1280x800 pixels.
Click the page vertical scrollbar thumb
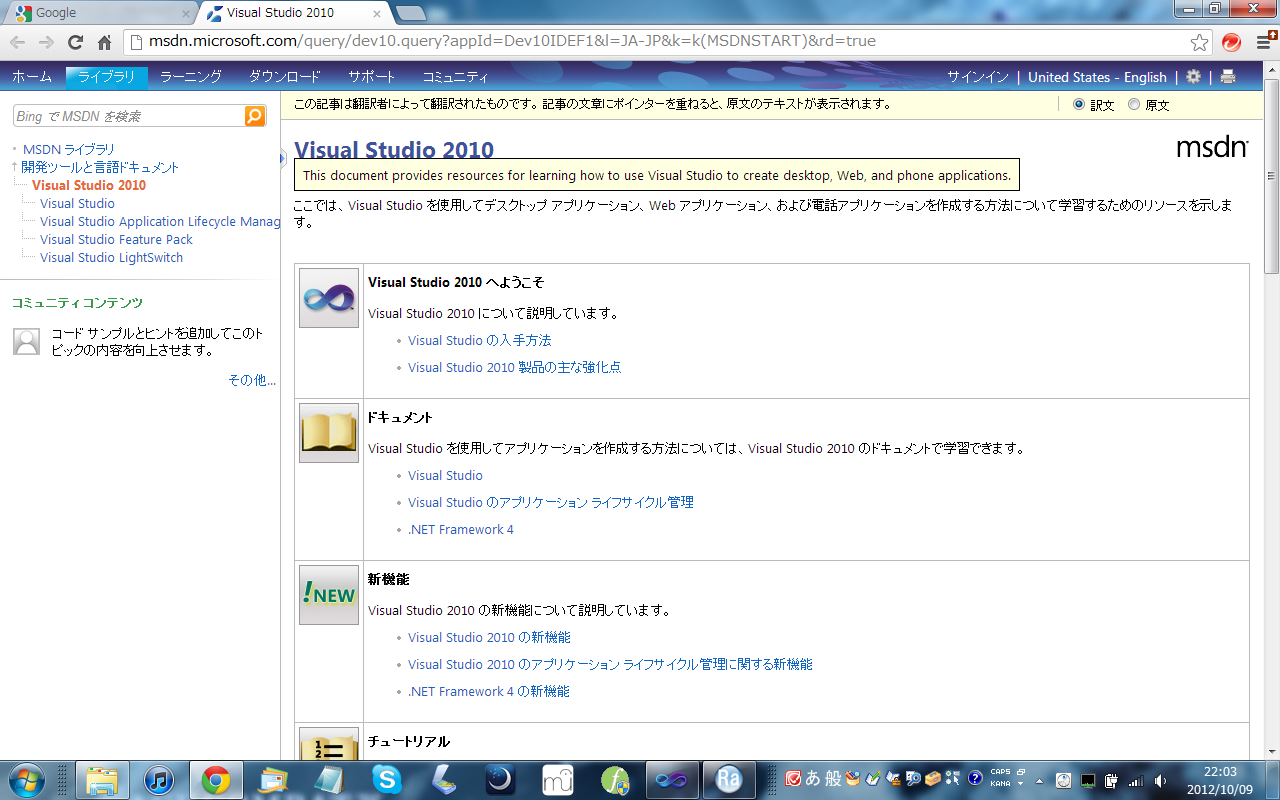pyautogui.click(x=1272, y=177)
